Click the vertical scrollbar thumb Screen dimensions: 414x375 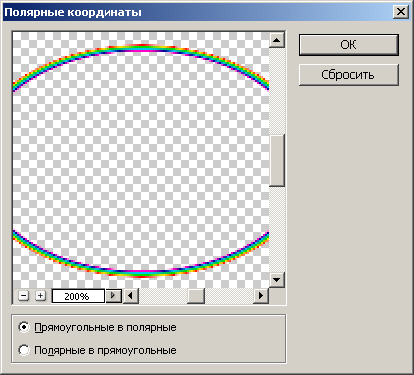point(277,160)
